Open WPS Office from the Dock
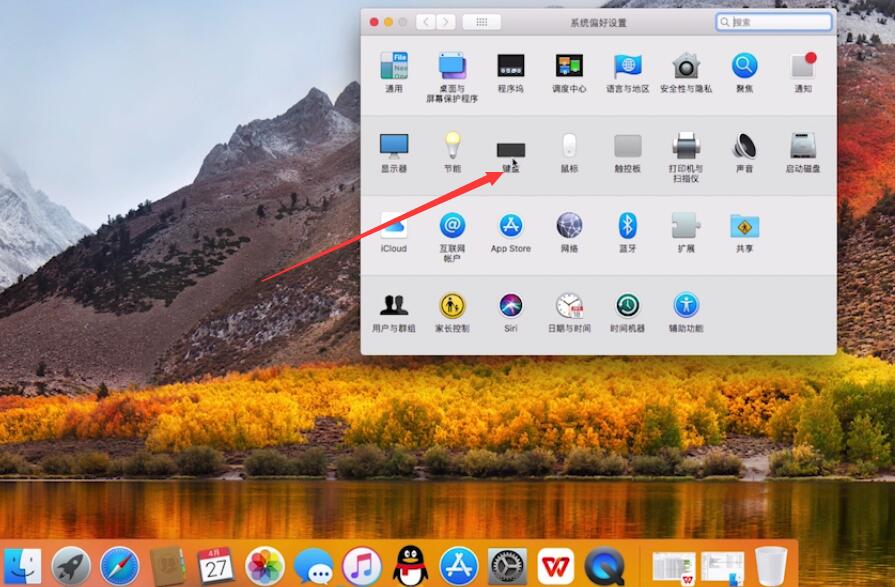The height and width of the screenshot is (587, 895). (555, 566)
